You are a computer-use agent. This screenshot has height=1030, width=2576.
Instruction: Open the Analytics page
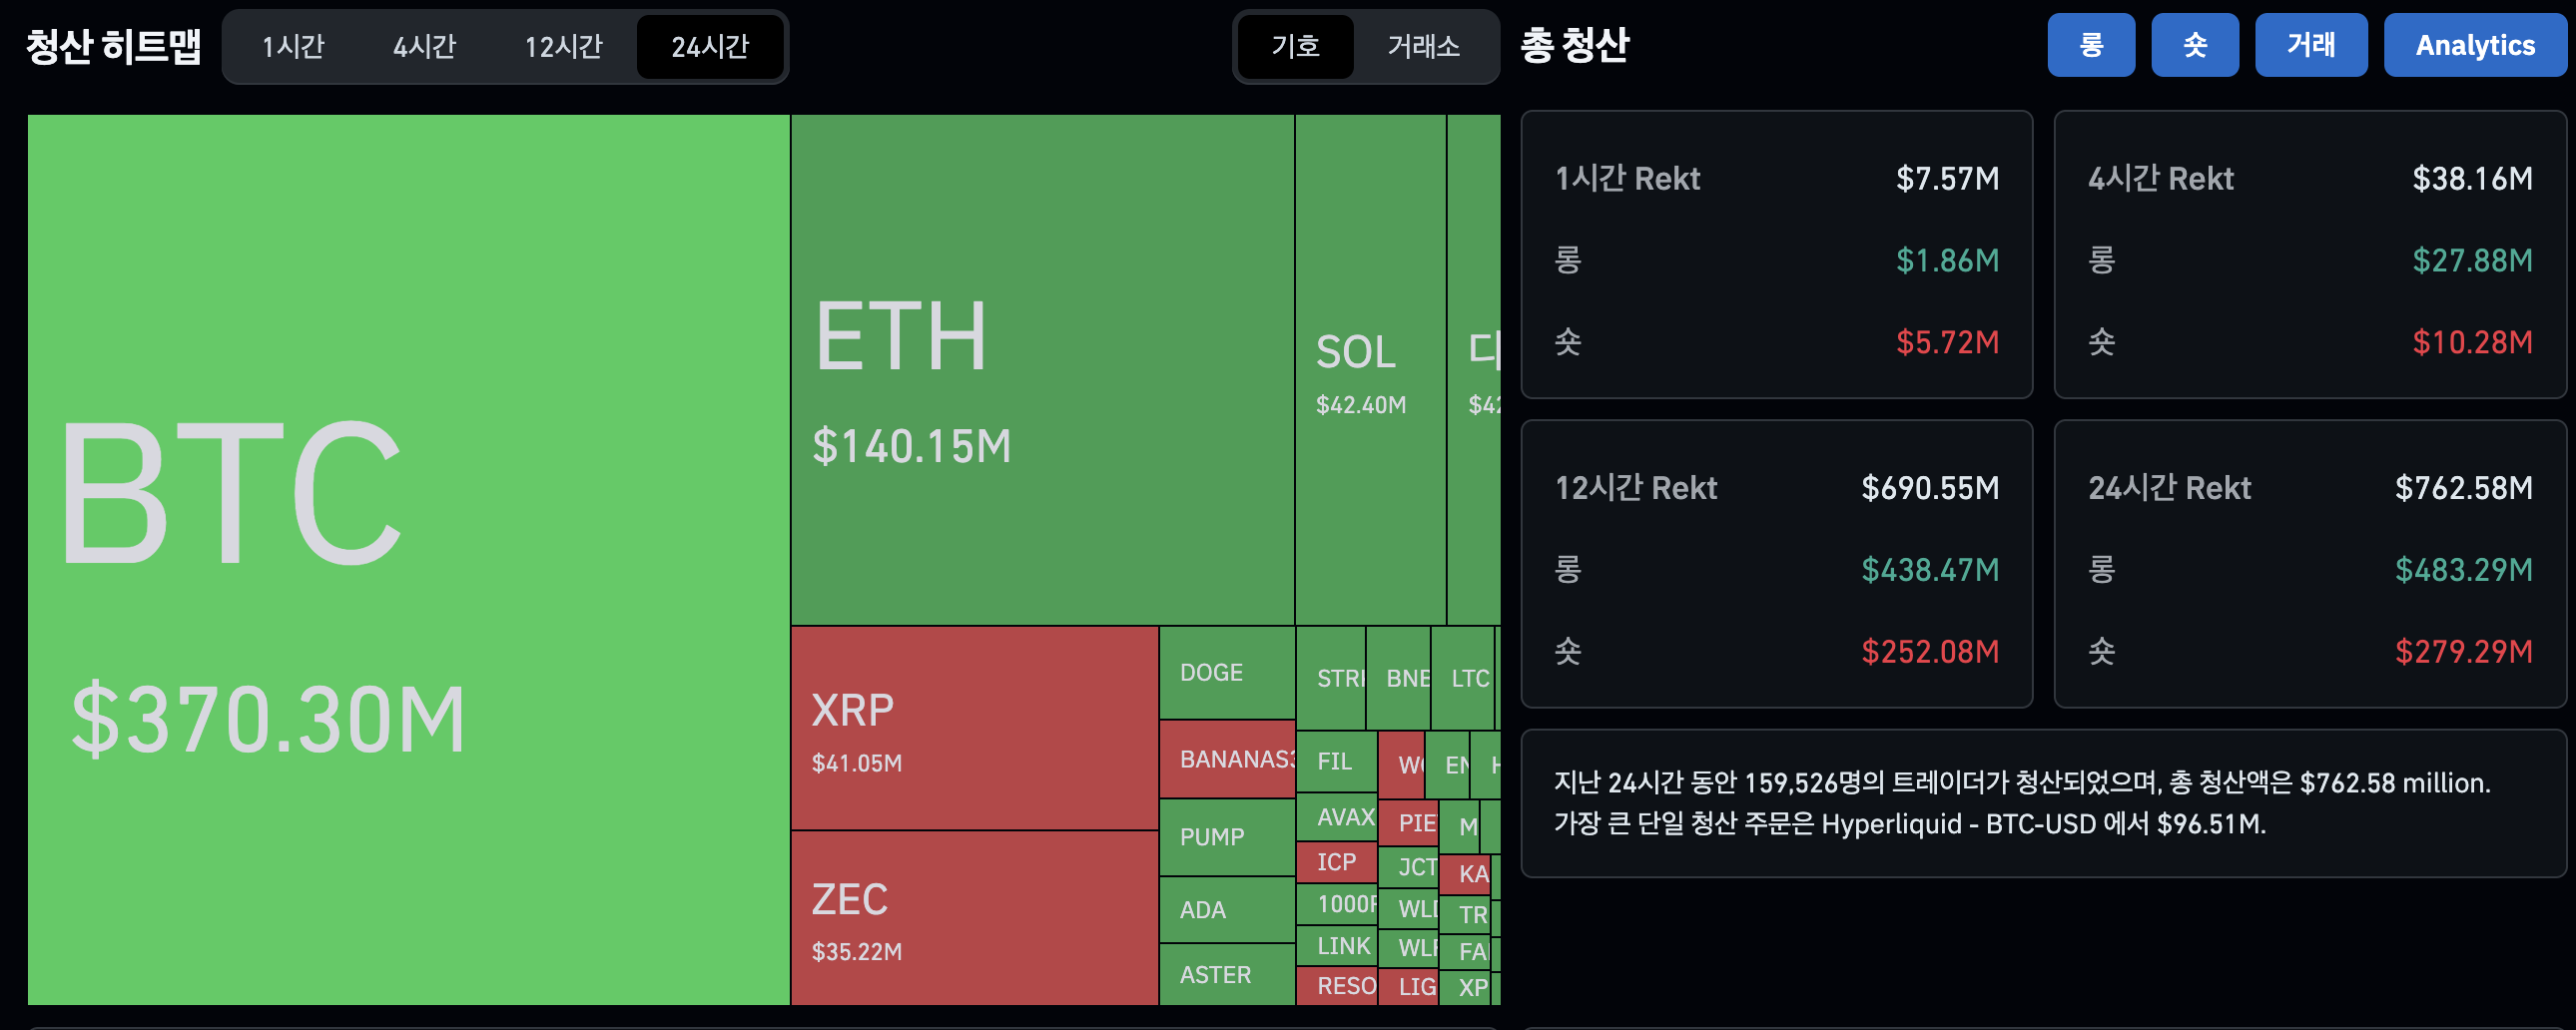click(x=2475, y=44)
